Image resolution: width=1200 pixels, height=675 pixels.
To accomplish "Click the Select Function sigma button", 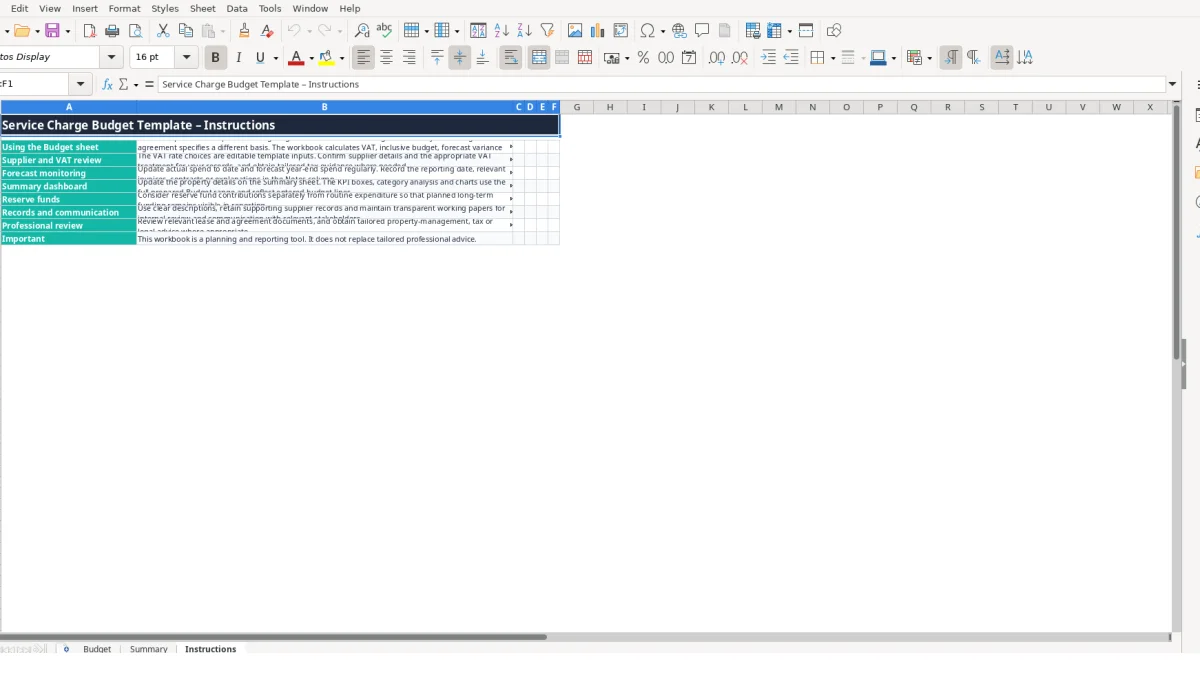I will point(124,84).
